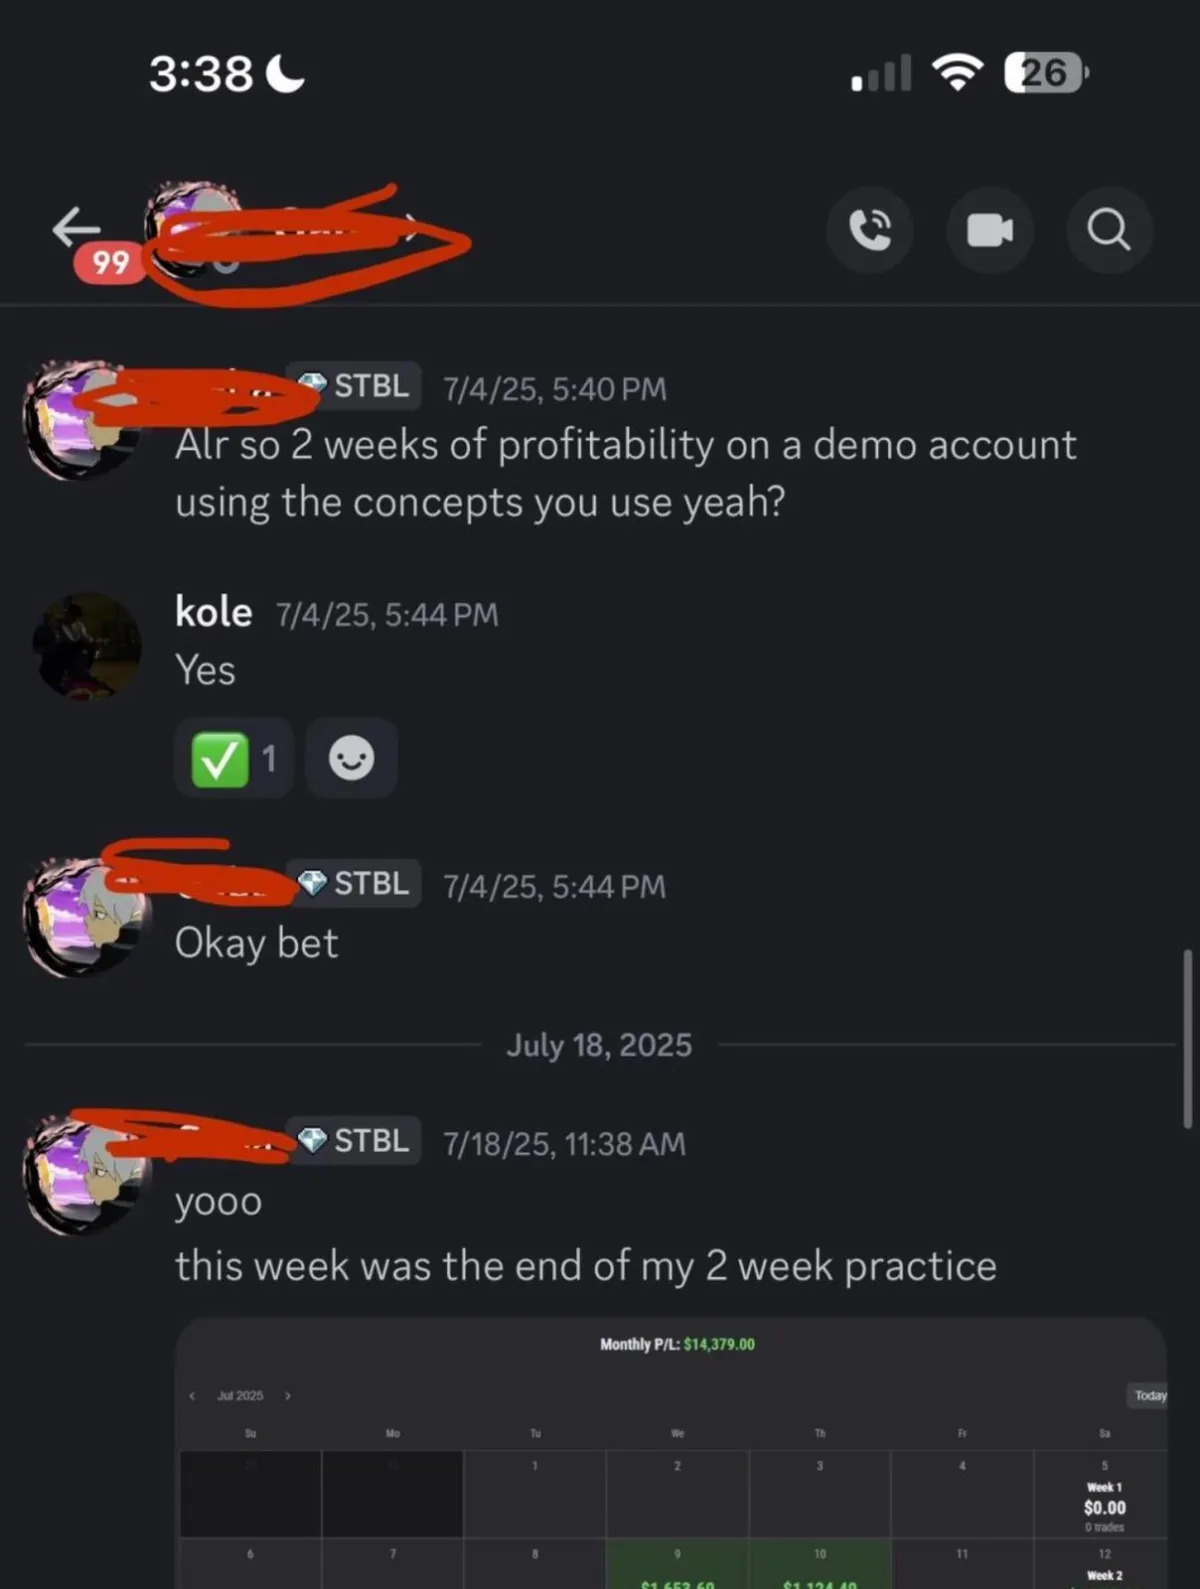Tap the STBL tag on 'Okay bet' message
This screenshot has width=1200, height=1589.
click(x=354, y=884)
